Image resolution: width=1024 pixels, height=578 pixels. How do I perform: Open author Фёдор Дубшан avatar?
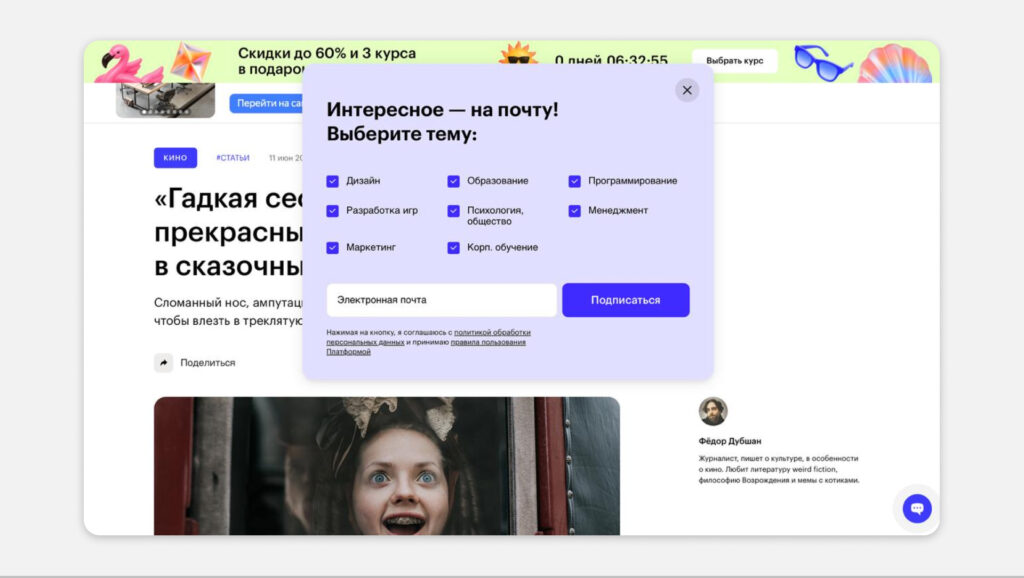712,411
